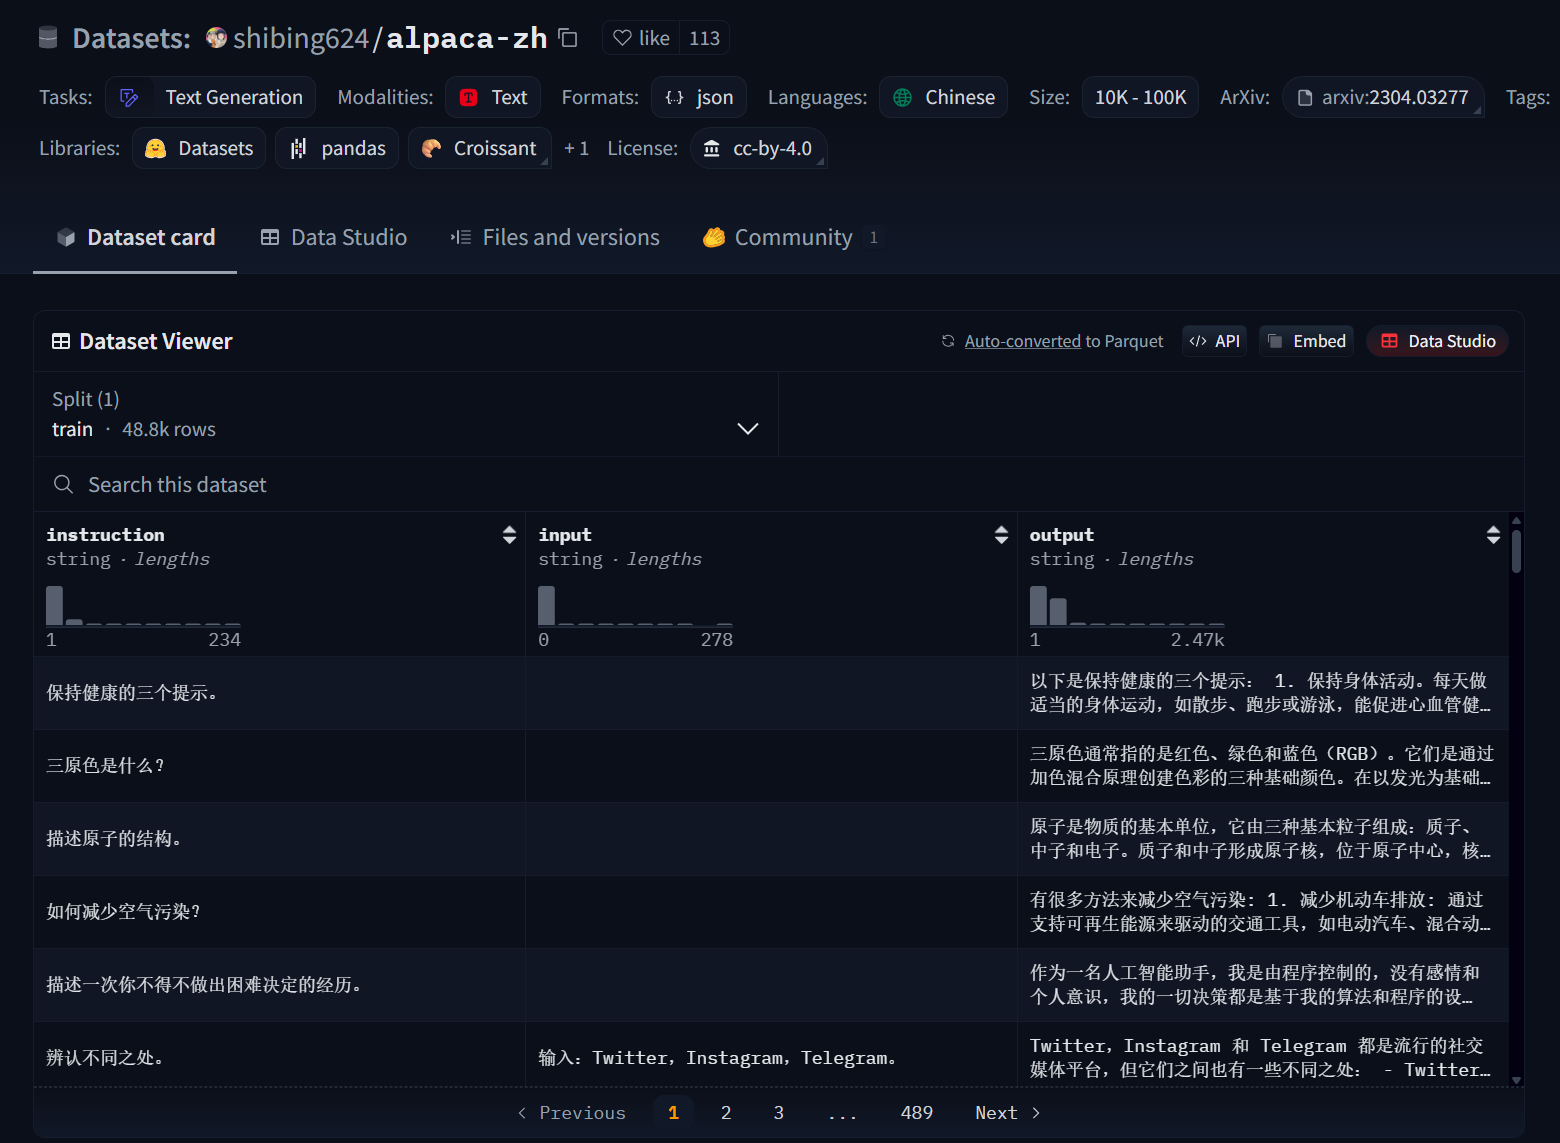The height and width of the screenshot is (1143, 1560).
Task: Sort by the instruction column
Action: (509, 535)
